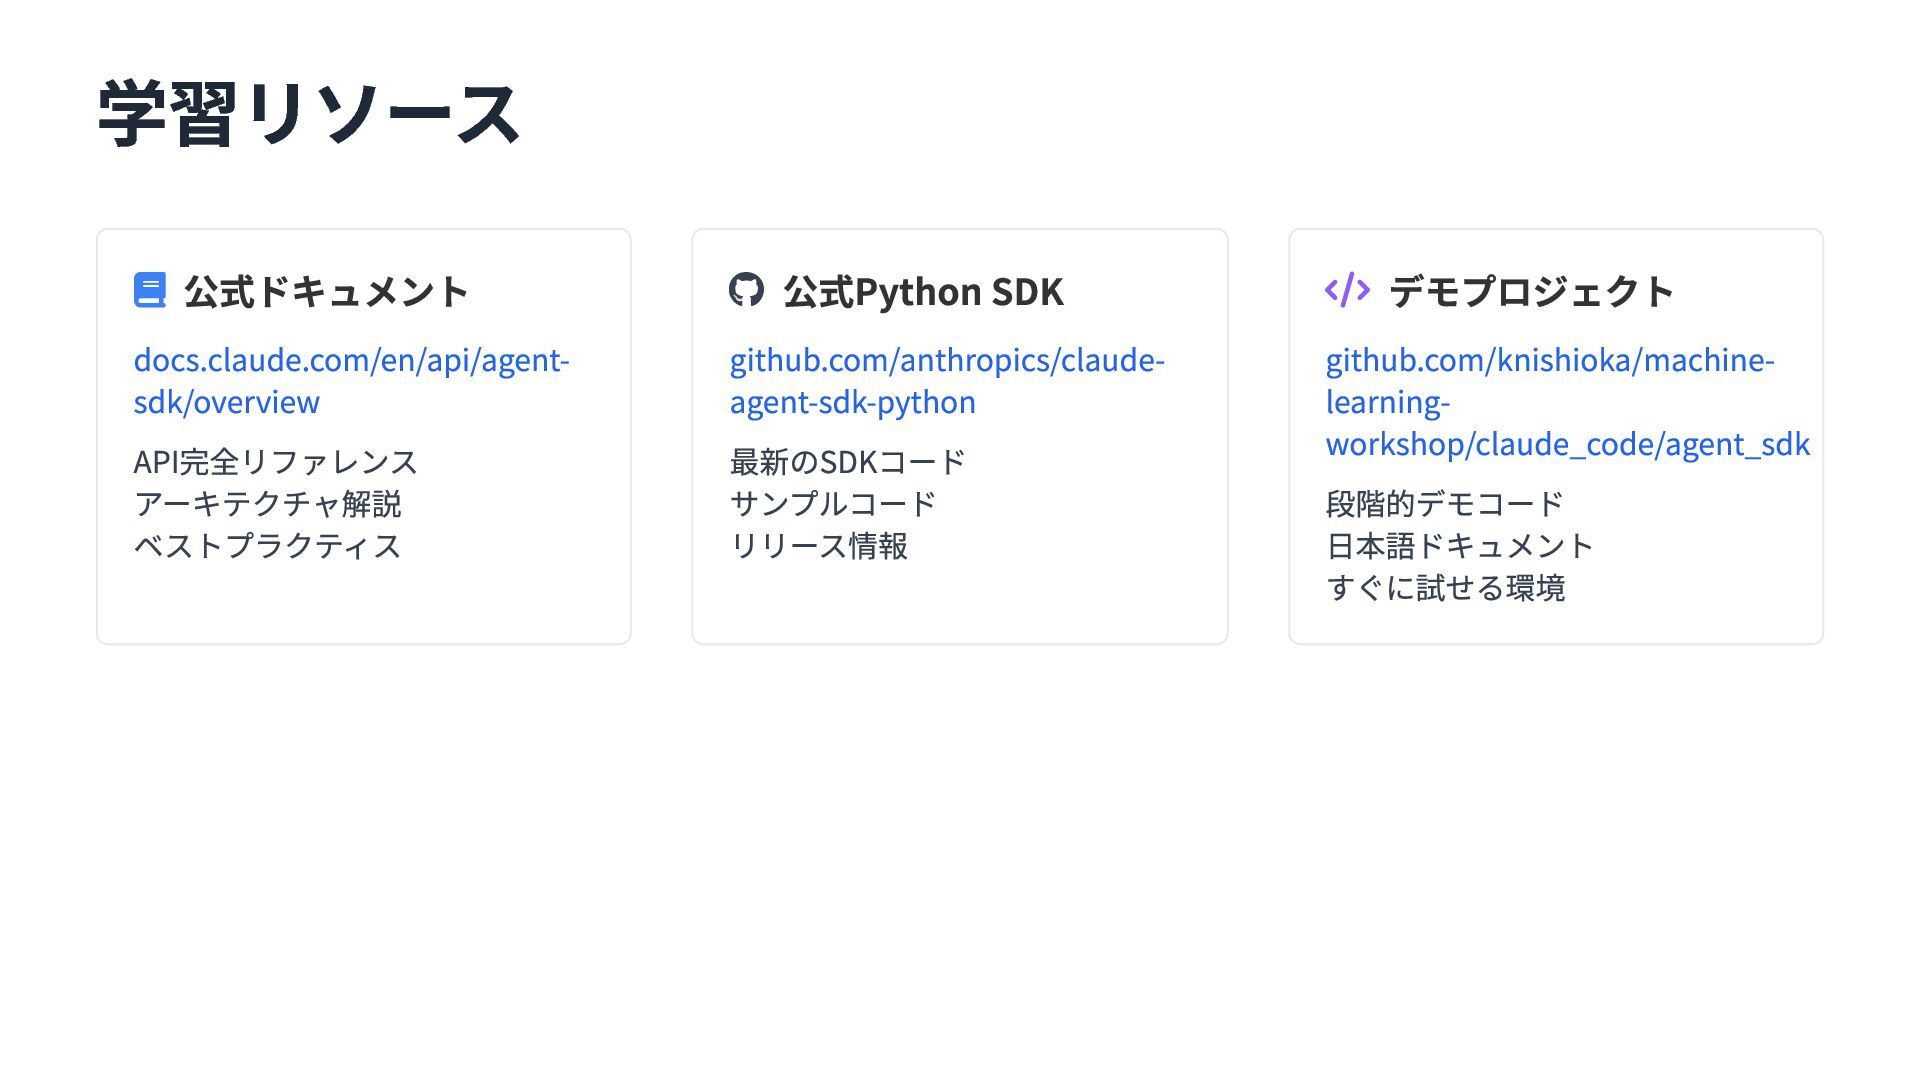Click the 学習リソース slide title
Screen dimensions: 1920x1080
point(308,114)
